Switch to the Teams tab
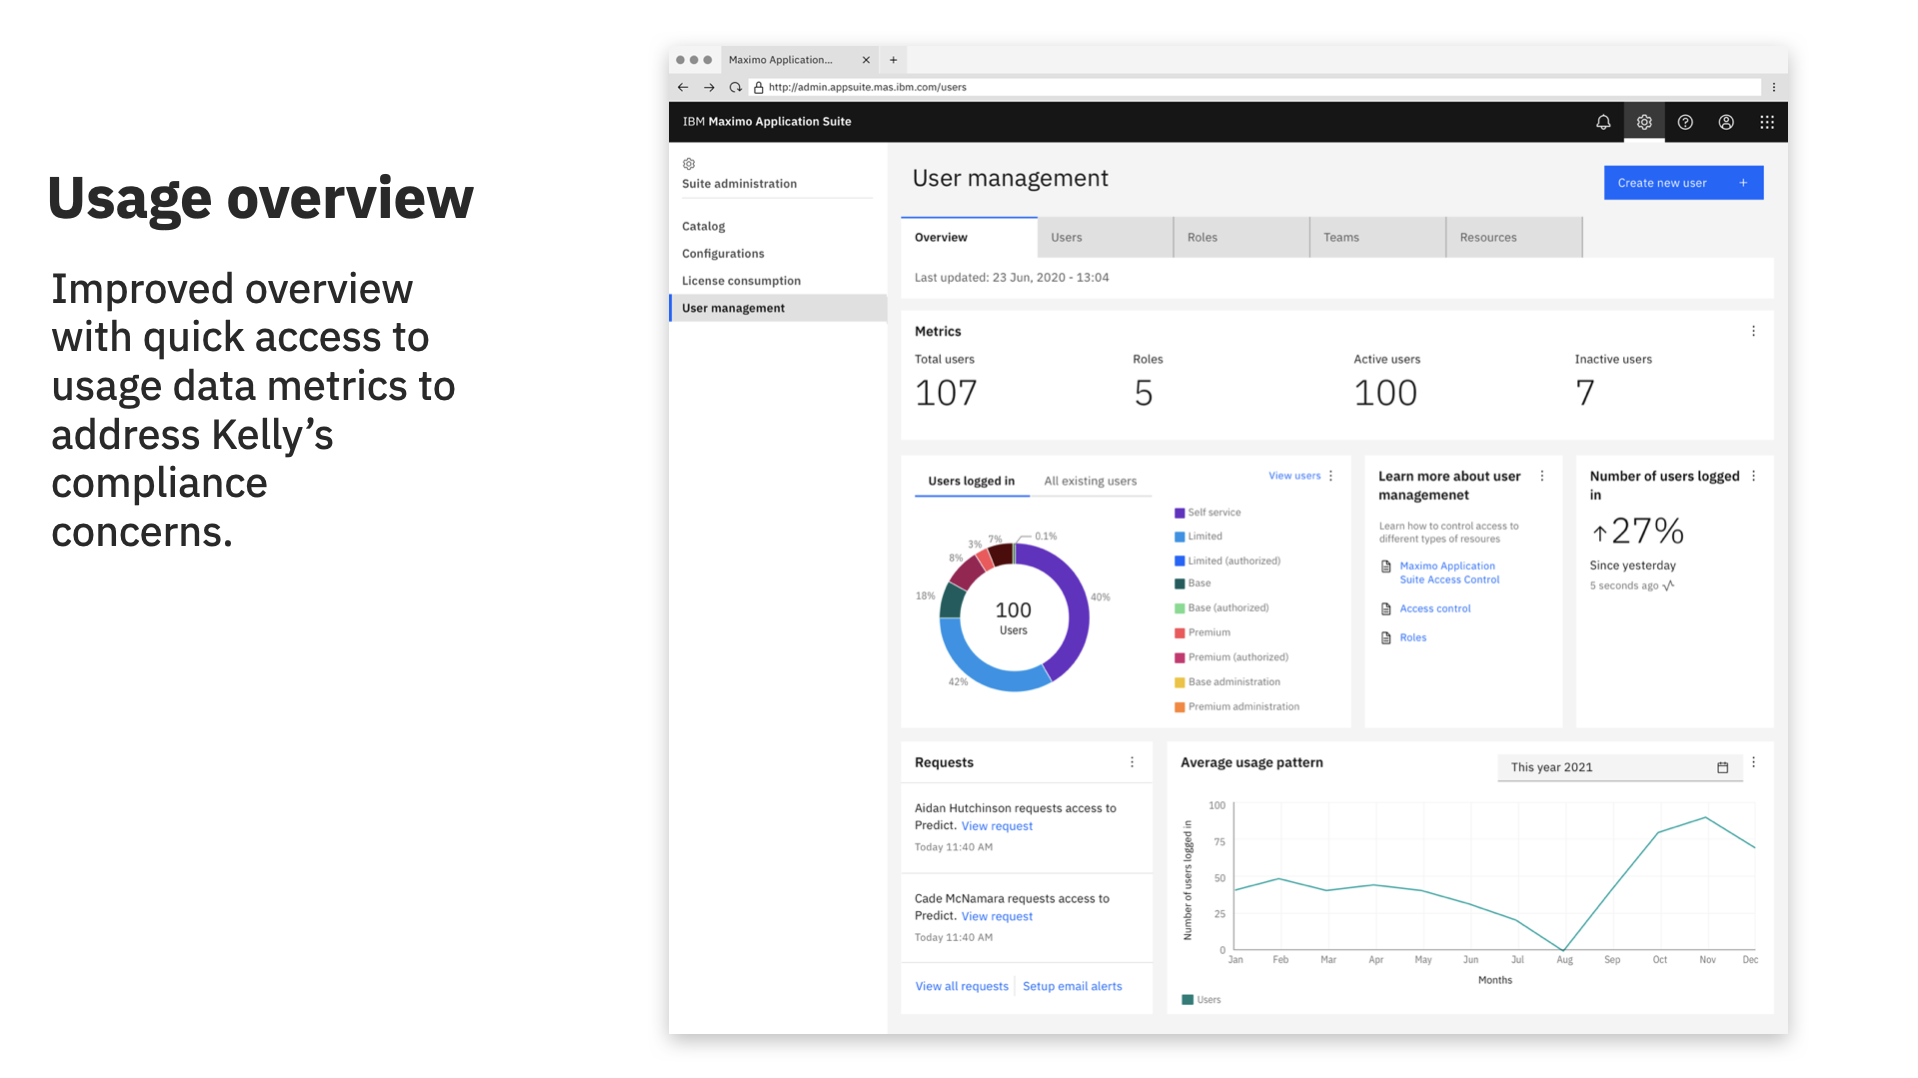The image size is (1918, 1078). (x=1377, y=237)
